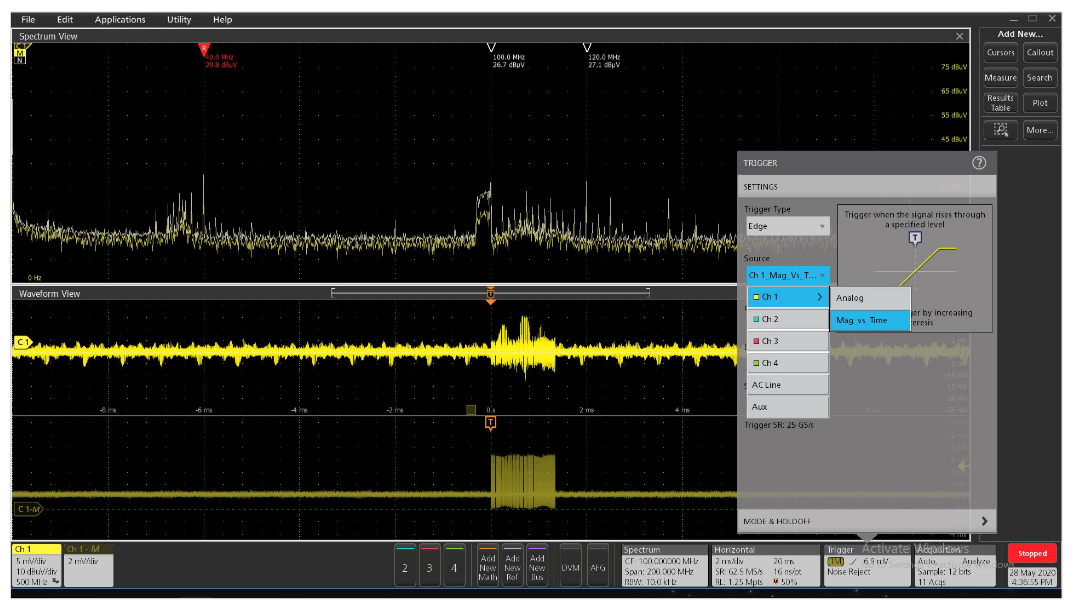Click the 100.0 MHz spectrum marker
The width and height of the screenshot is (1071, 607).
pyautogui.click(x=491, y=47)
